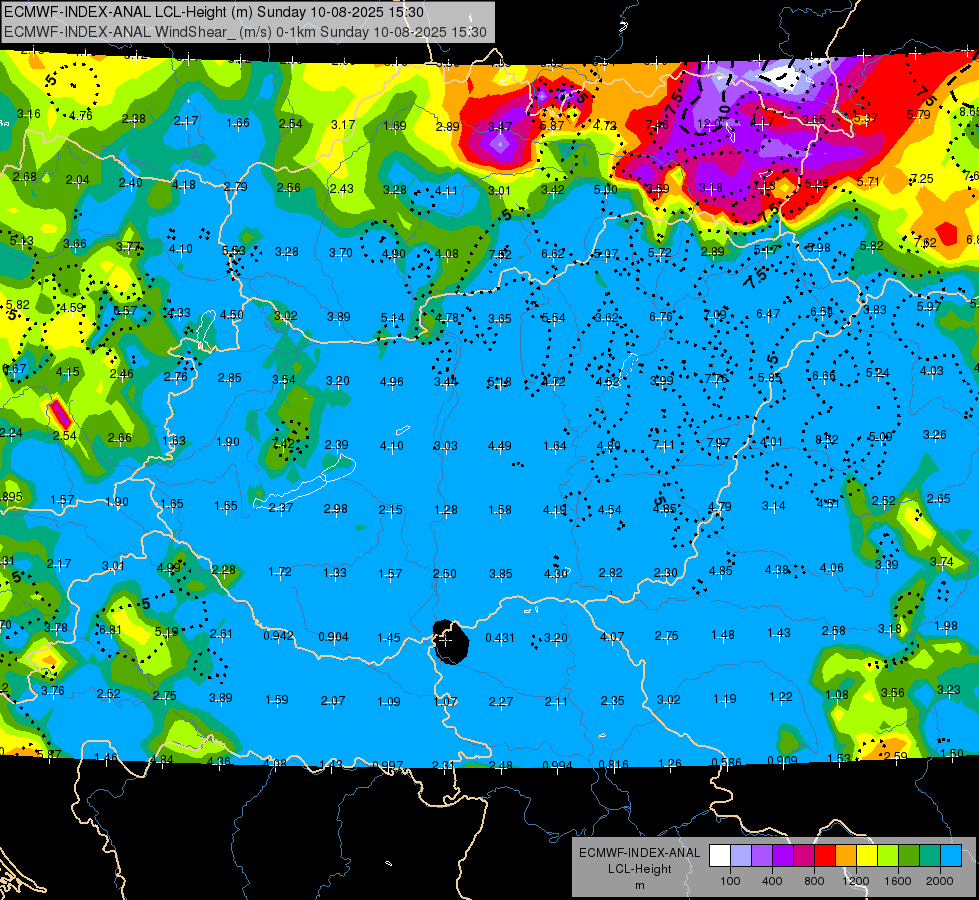The image size is (979, 900).
Task: Click the yellow swatch in the legend
Action: (867, 855)
